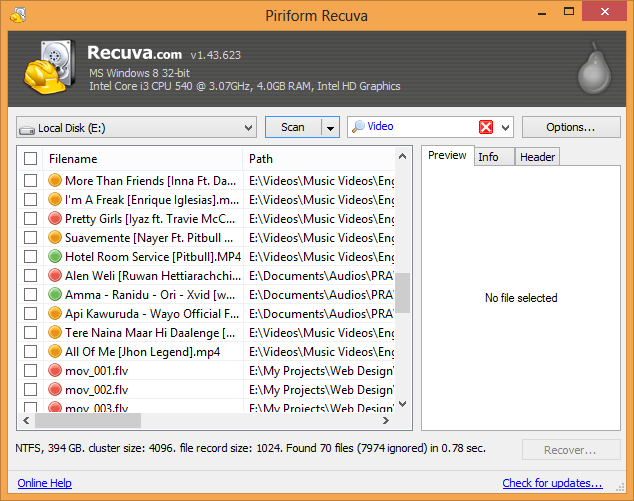634x501 pixels.
Task: Check the All Of Me file checkbox
Action: click(30, 351)
